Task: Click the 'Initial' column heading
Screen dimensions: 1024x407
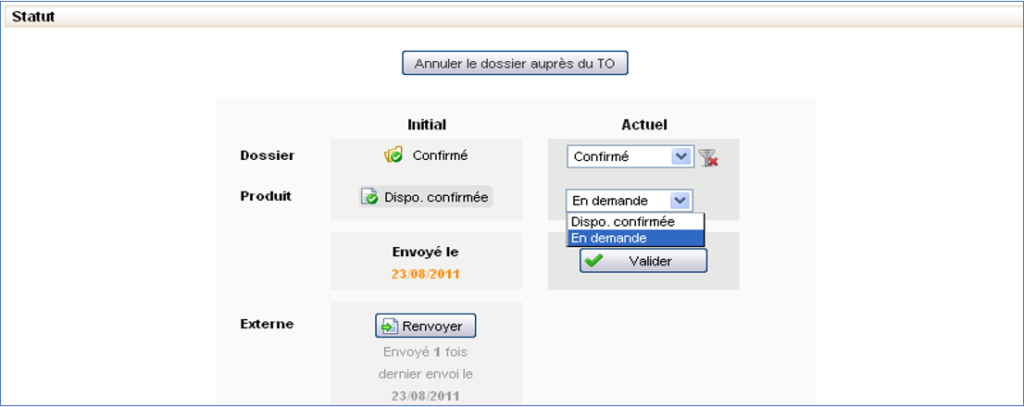Action: click(426, 125)
